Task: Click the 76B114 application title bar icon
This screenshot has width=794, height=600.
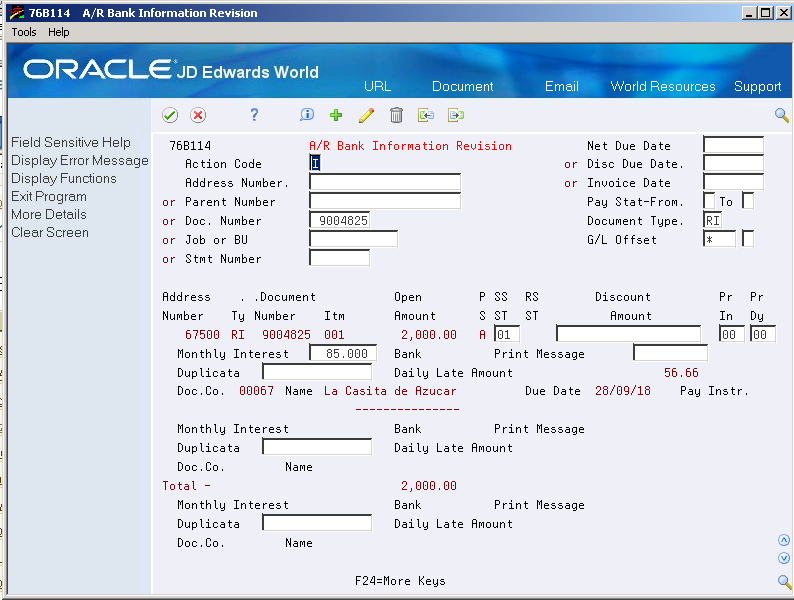Action: 16,12
